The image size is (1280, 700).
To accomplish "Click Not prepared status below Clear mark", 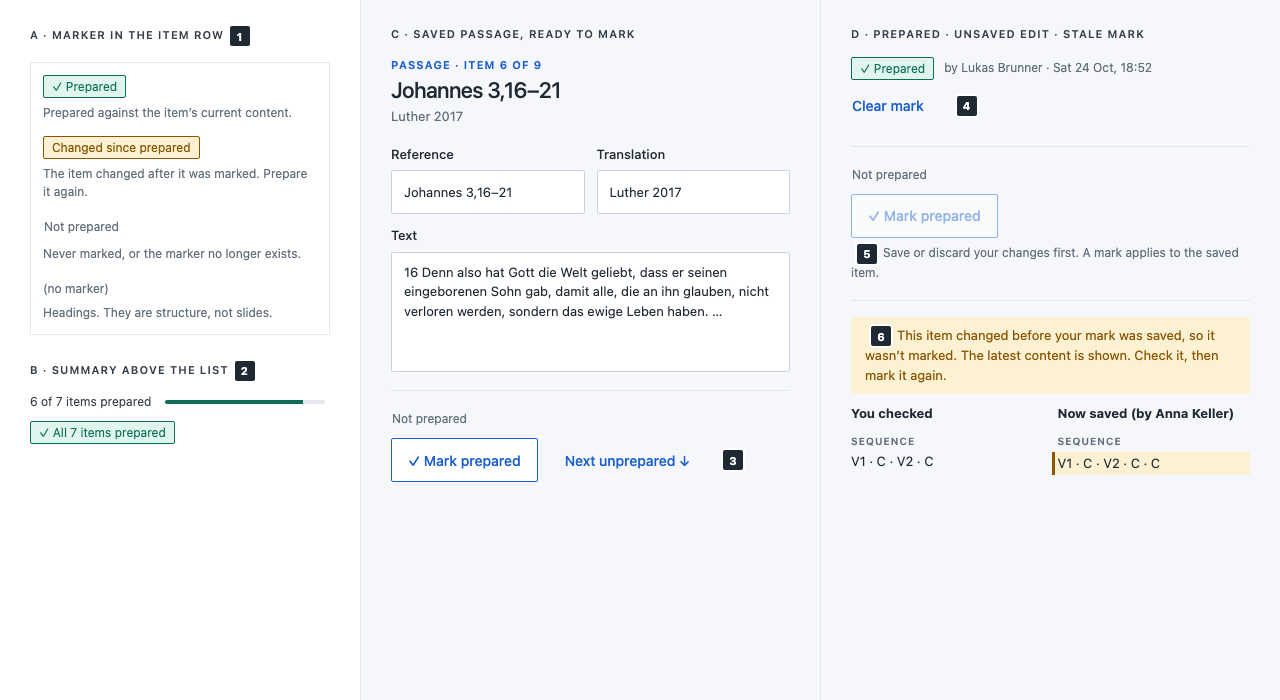I will click(x=889, y=175).
